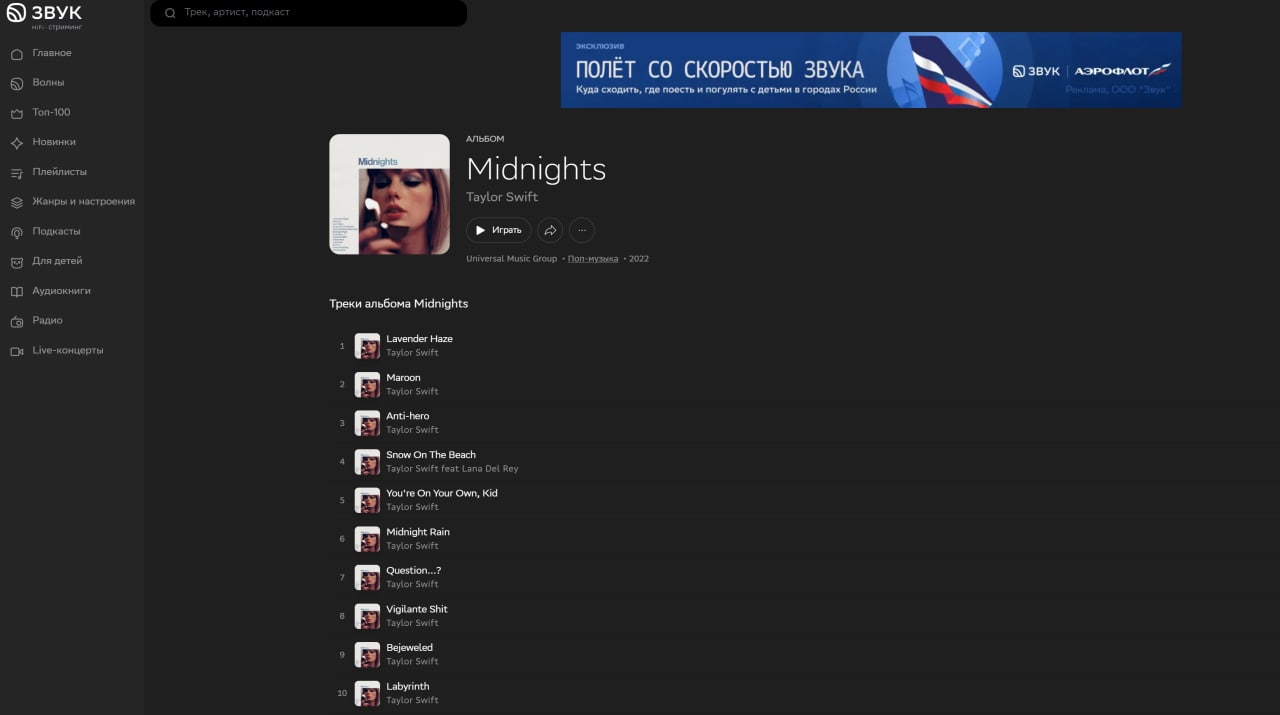This screenshot has width=1280, height=715.
Task: Follow the Поп-музыка genre link
Action: coord(593,259)
